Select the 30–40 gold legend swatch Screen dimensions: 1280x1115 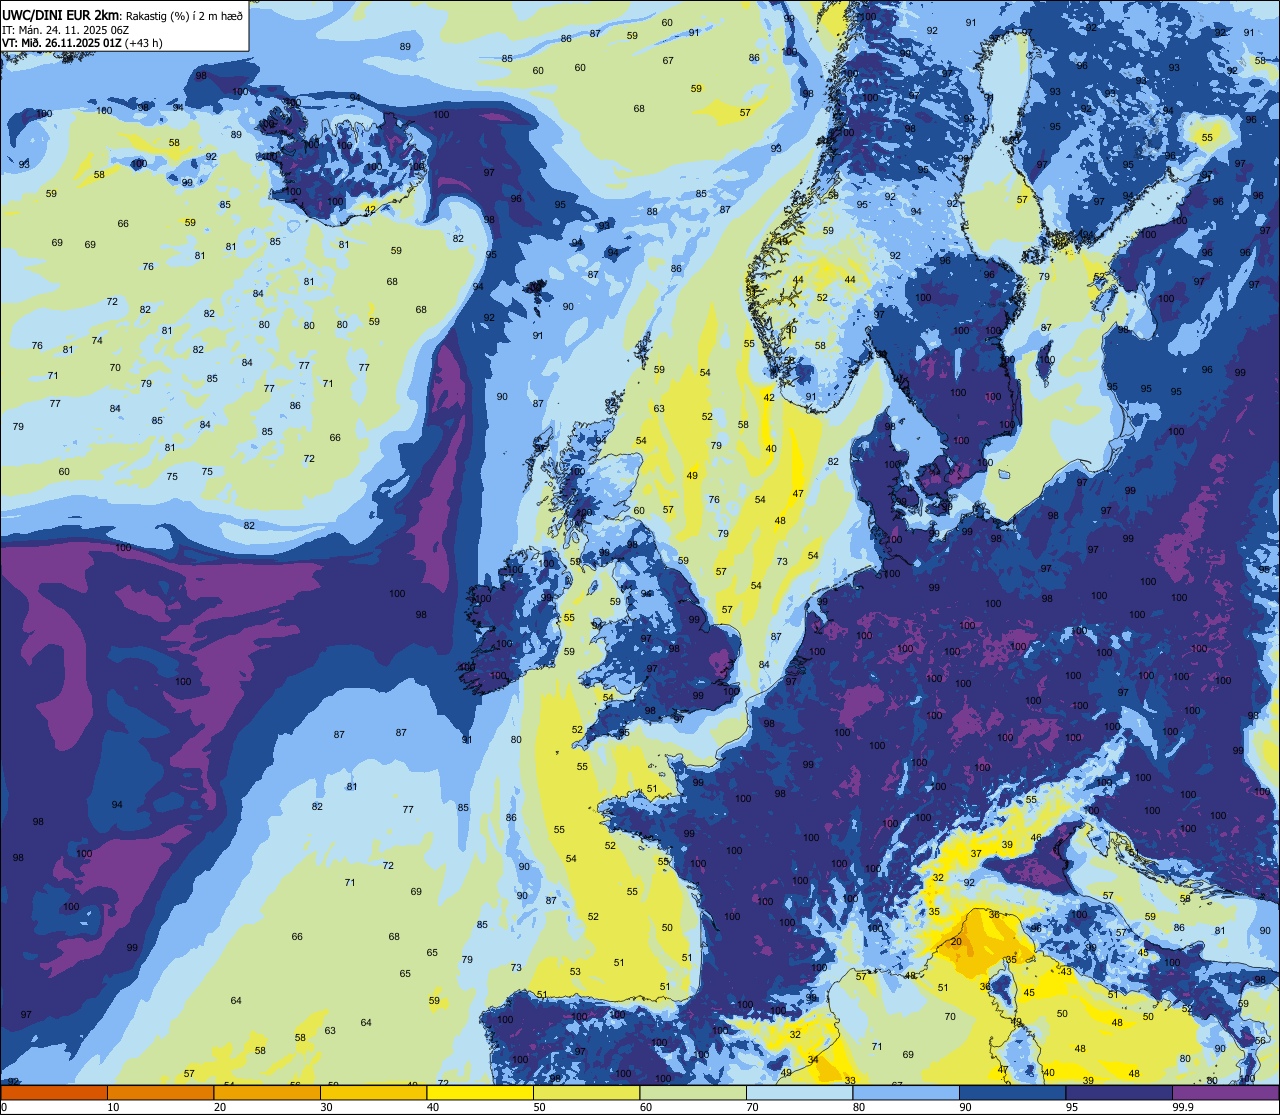(373, 1092)
